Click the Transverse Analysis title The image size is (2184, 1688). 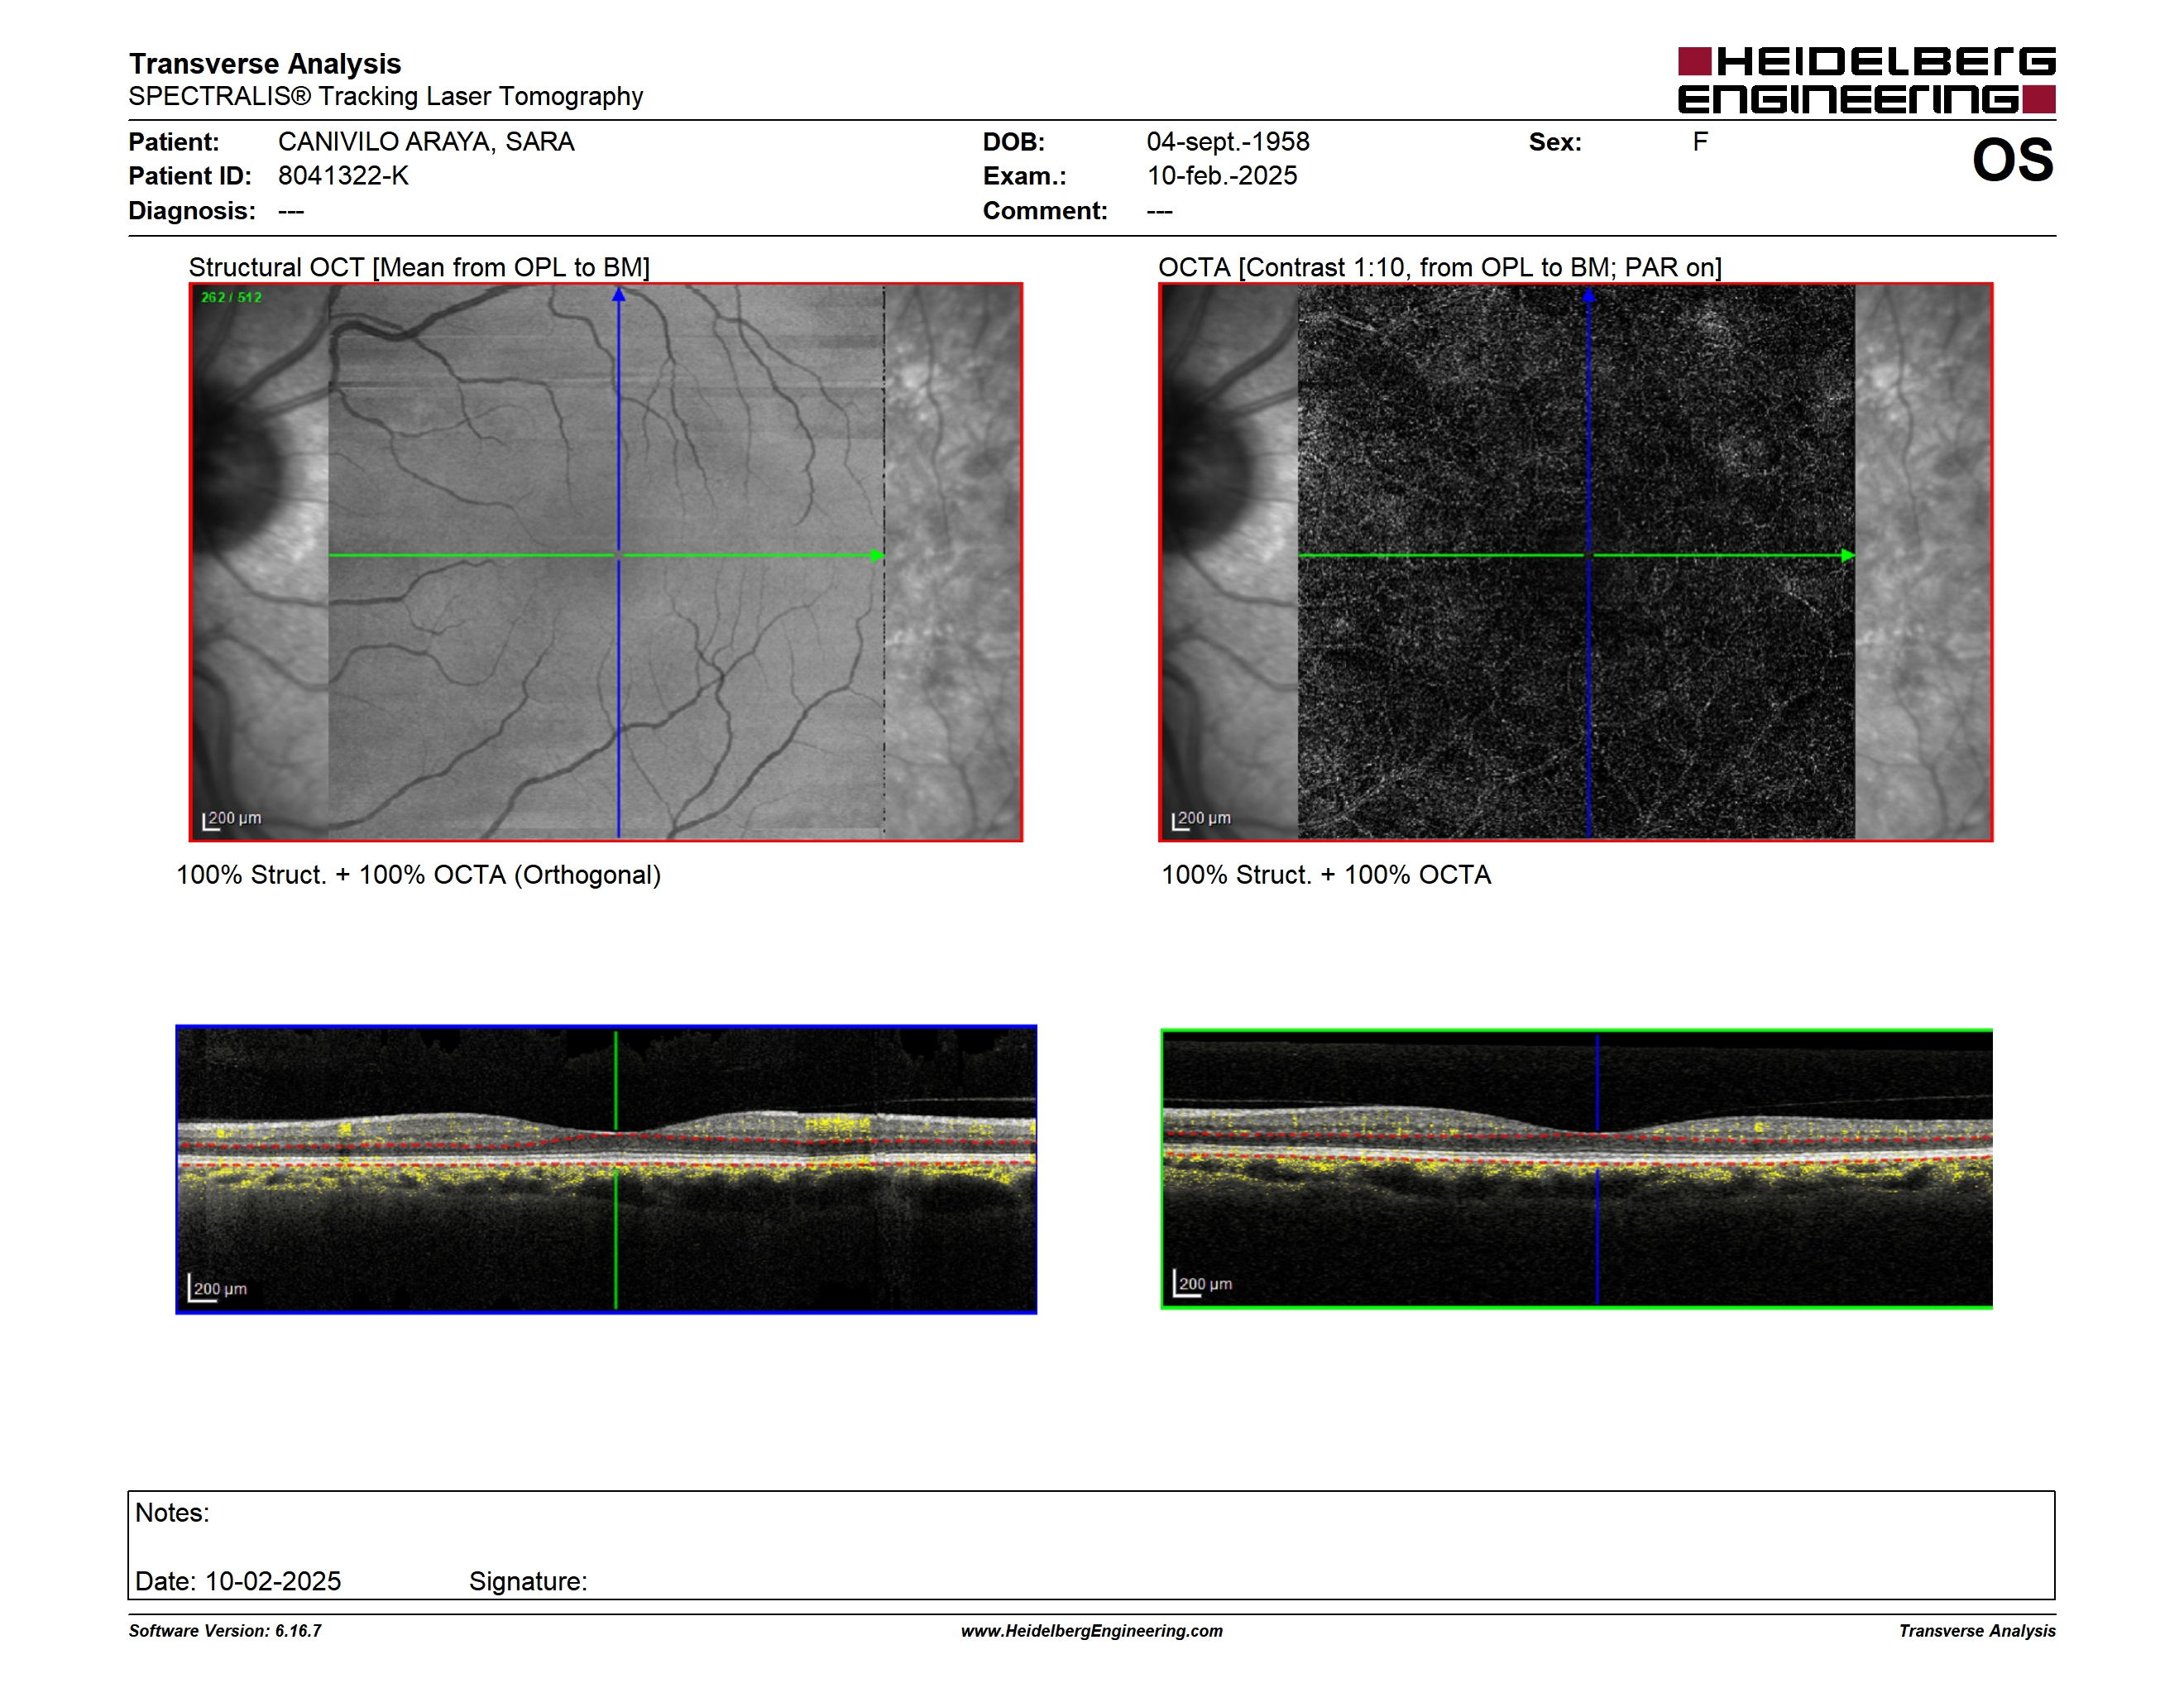(x=265, y=64)
